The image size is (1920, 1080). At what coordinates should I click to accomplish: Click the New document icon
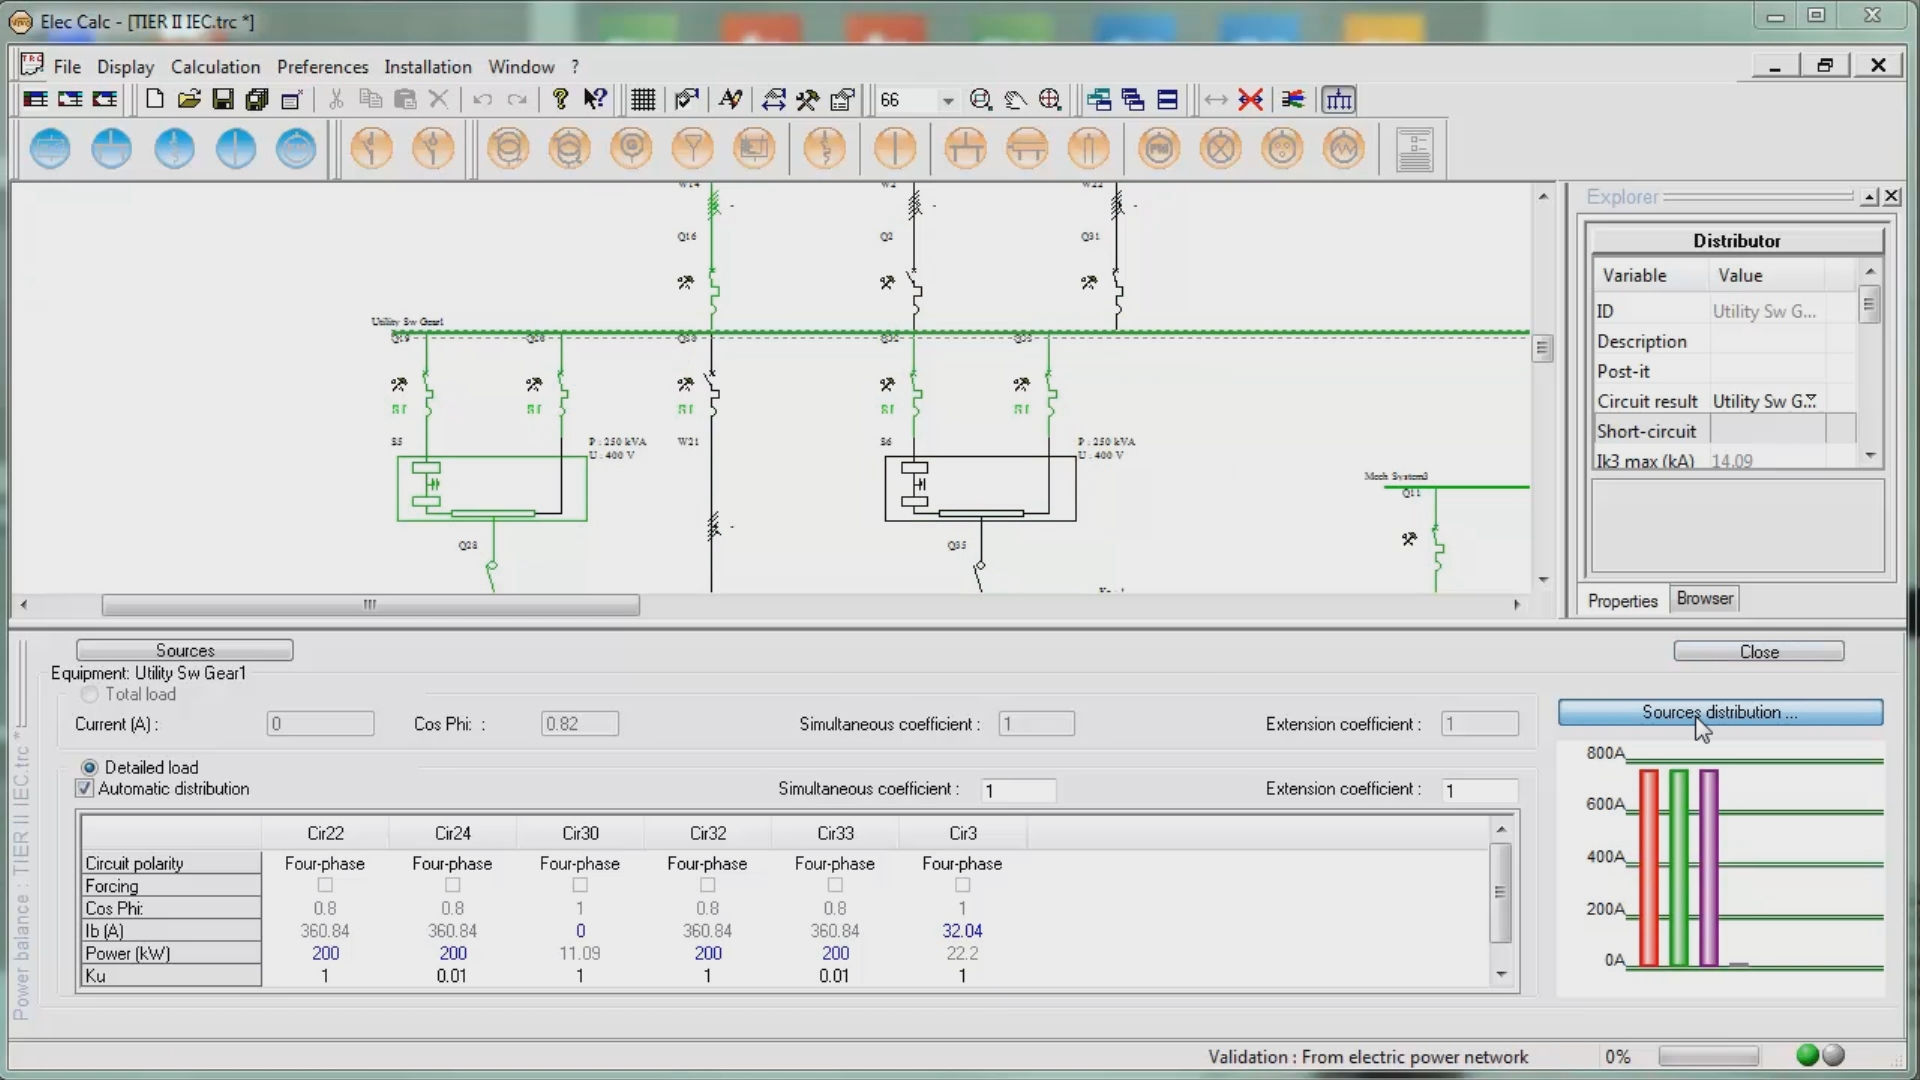[x=154, y=99]
